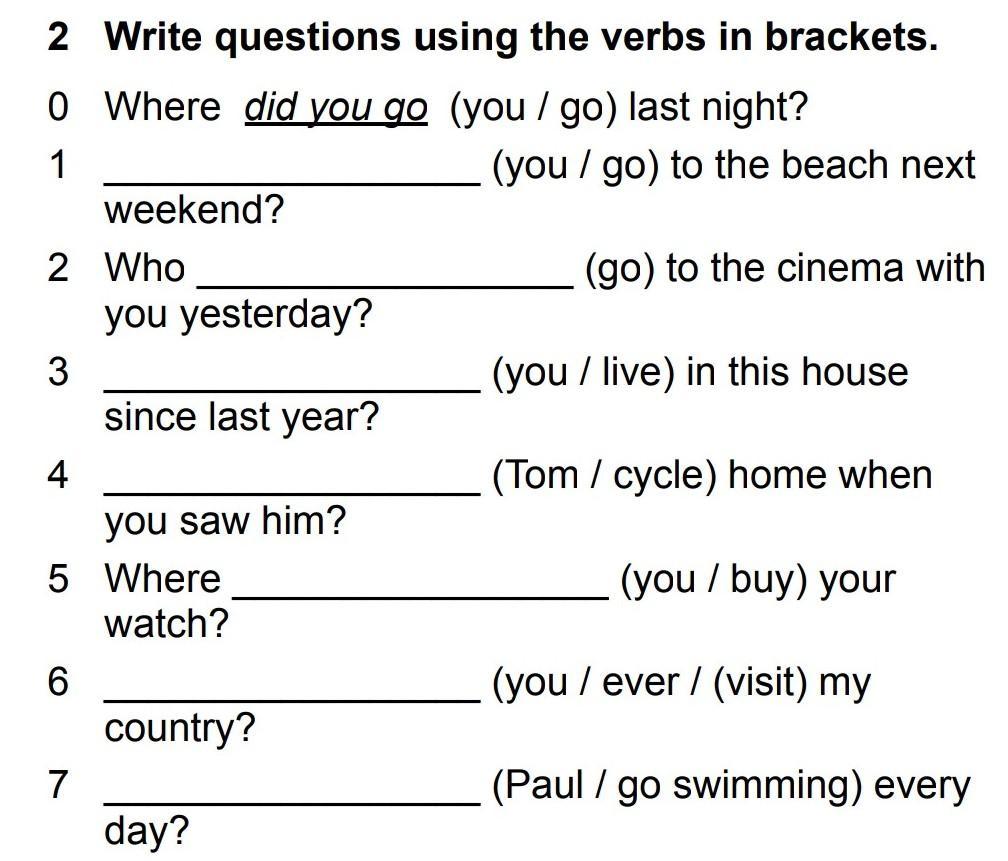Click the word 'country?' in question 6
The height and width of the screenshot is (861, 1008).
click(x=180, y=729)
